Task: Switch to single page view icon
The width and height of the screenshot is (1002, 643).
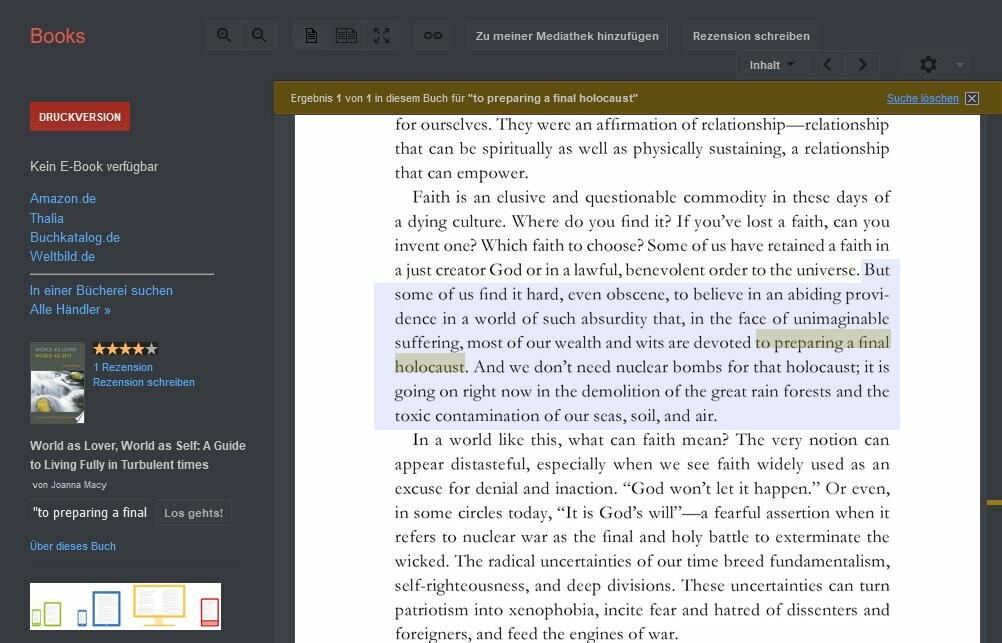Action: click(311, 36)
